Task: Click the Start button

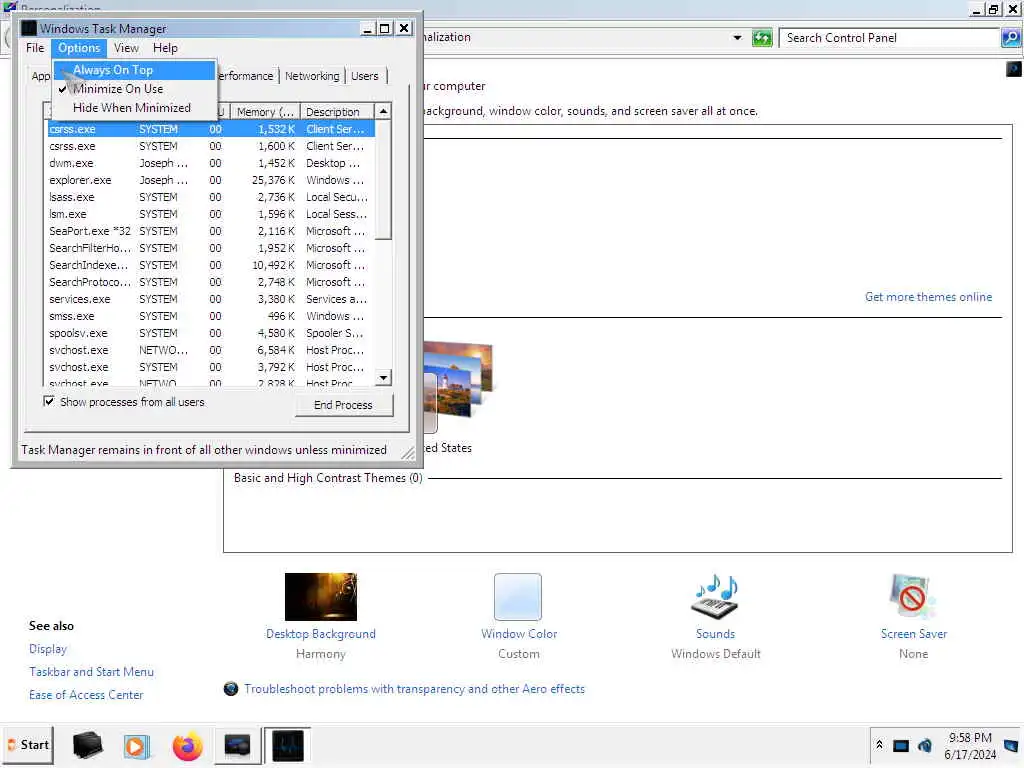Action: [28, 745]
